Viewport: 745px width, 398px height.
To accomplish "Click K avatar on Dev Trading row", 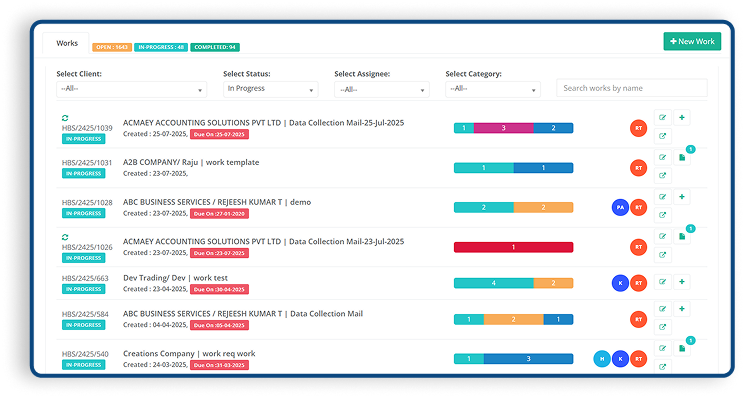I will 620,283.
